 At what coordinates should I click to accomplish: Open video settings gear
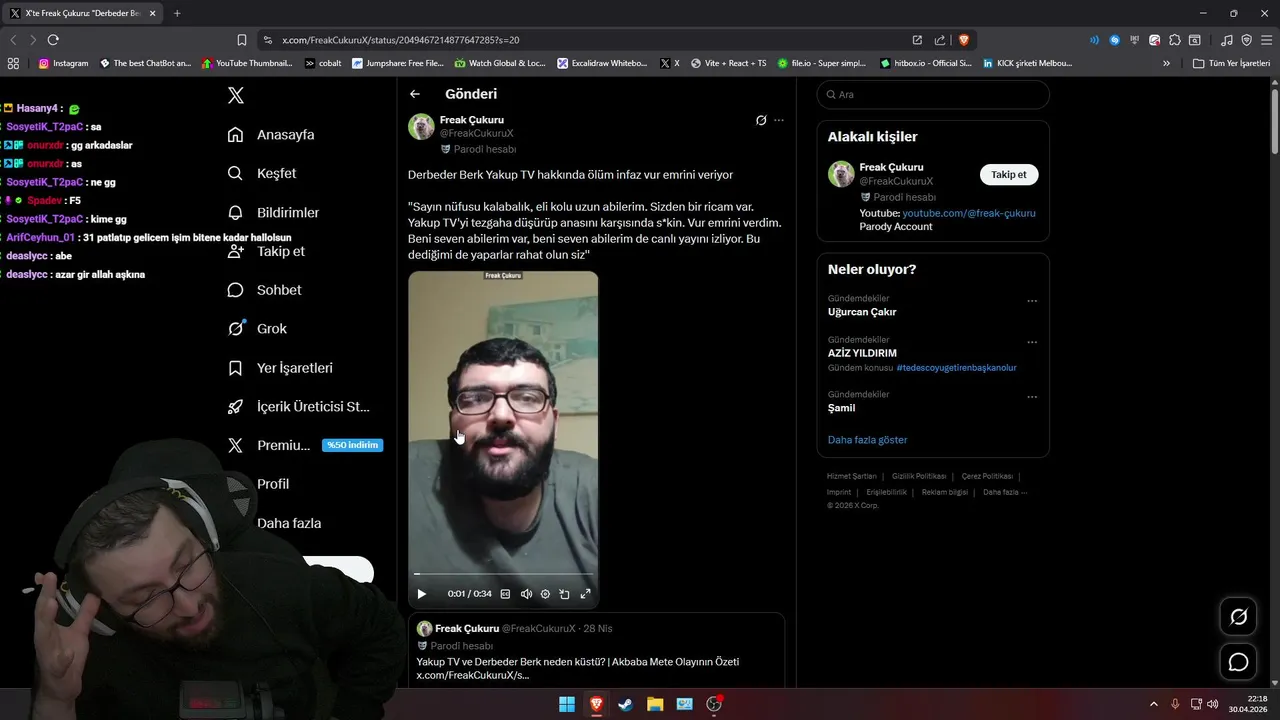point(545,594)
